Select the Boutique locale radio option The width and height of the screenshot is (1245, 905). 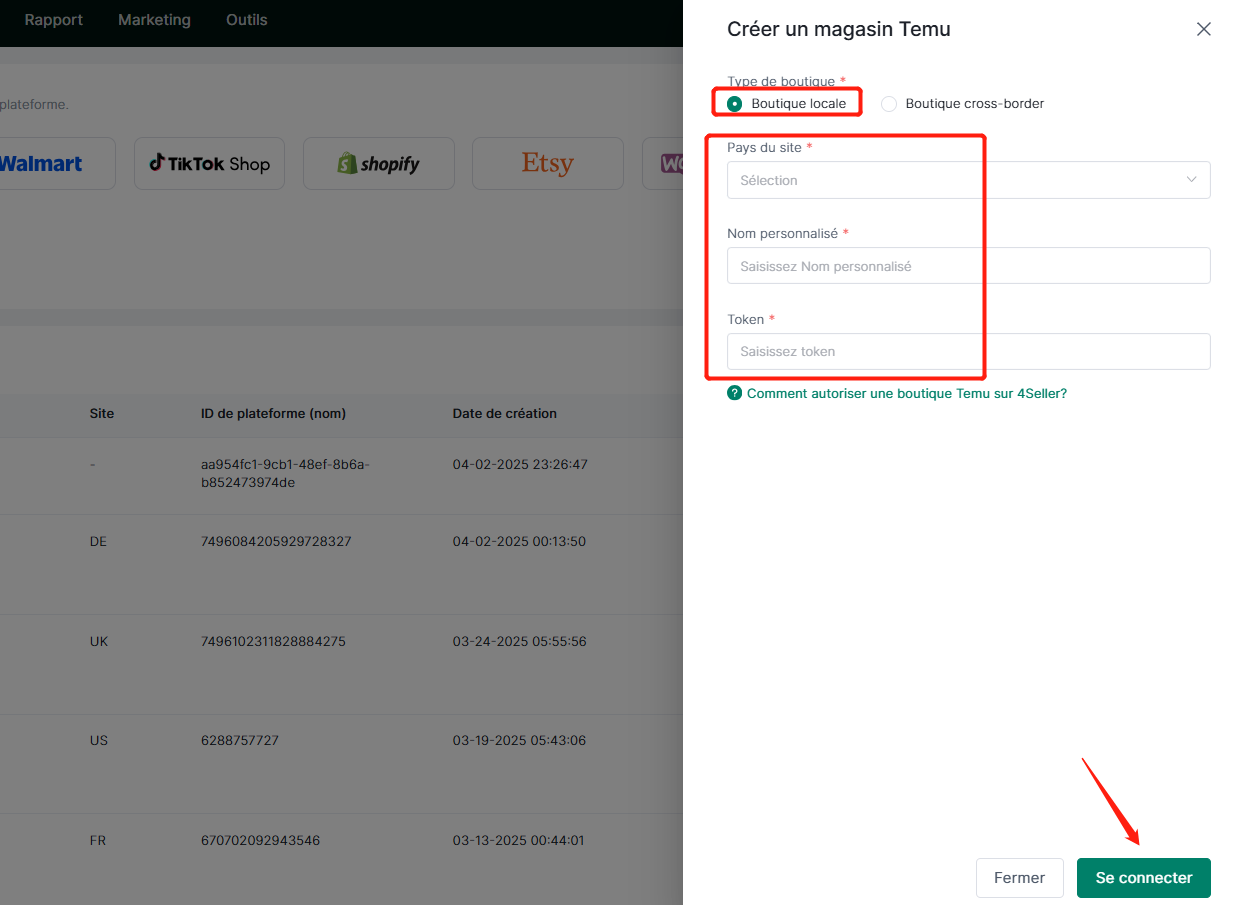point(735,104)
